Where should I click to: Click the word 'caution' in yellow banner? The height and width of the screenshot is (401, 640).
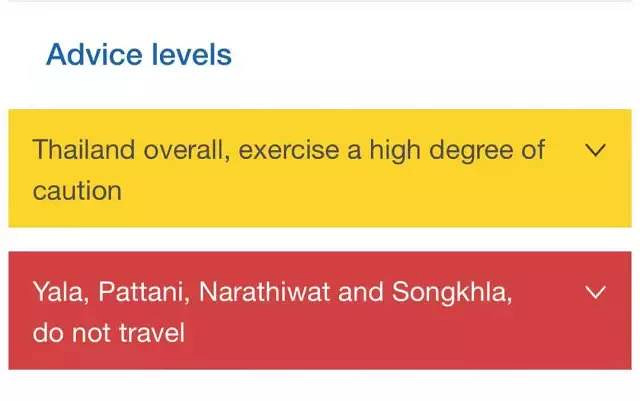(x=77, y=190)
